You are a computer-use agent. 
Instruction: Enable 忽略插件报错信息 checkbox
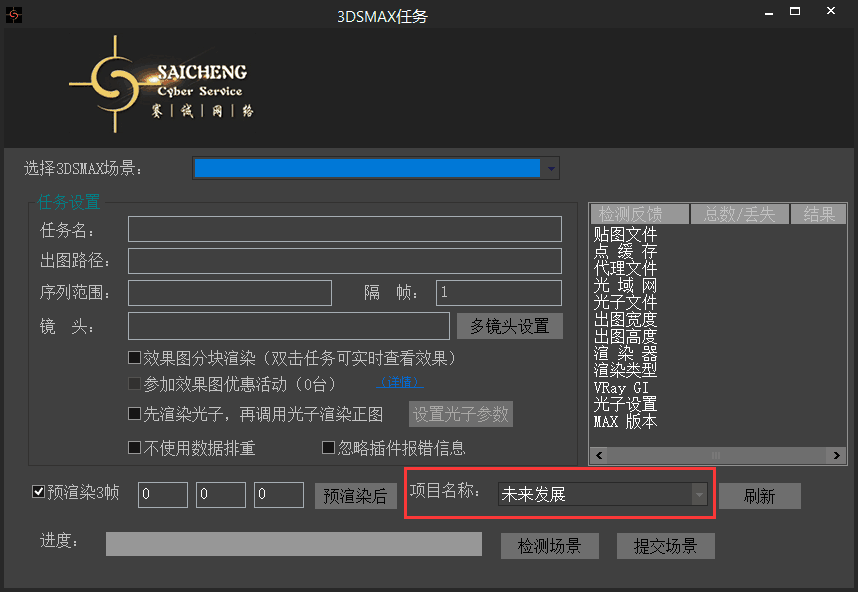[x=328, y=448]
